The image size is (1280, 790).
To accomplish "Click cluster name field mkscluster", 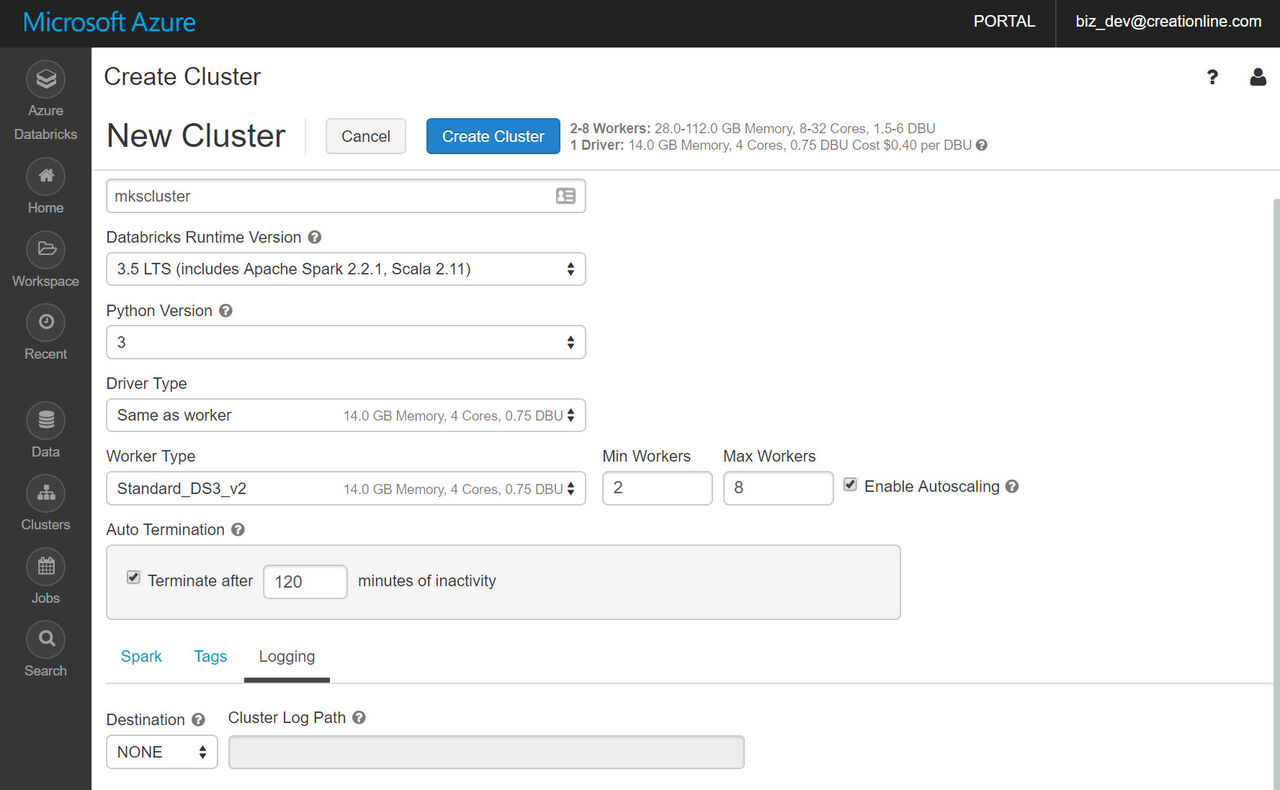I will tap(346, 196).
